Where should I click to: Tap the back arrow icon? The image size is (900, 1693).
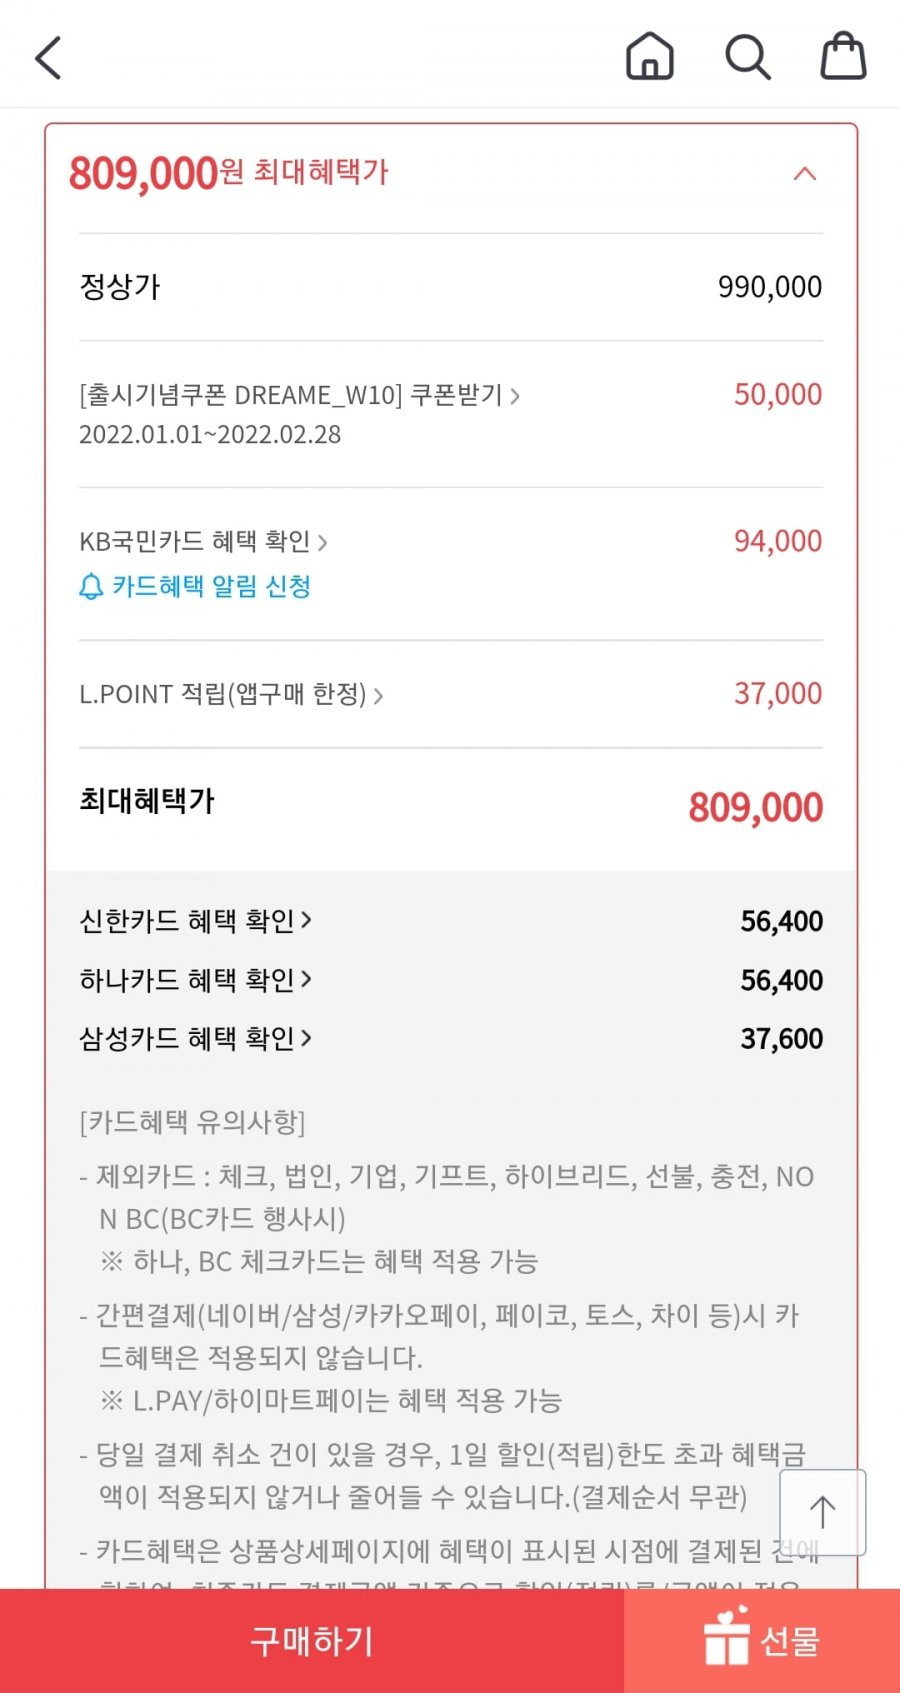pos(48,57)
